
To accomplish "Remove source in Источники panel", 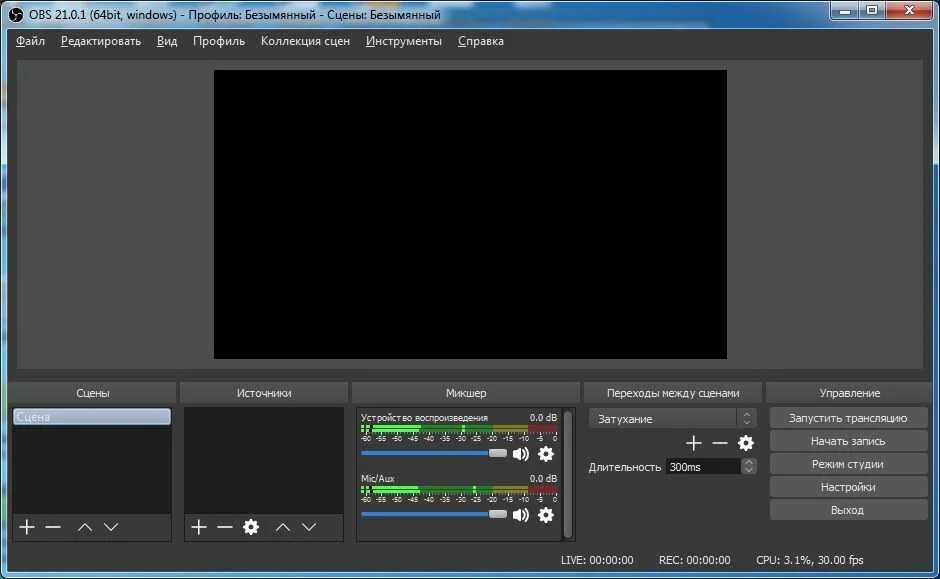I will pyautogui.click(x=225, y=527).
